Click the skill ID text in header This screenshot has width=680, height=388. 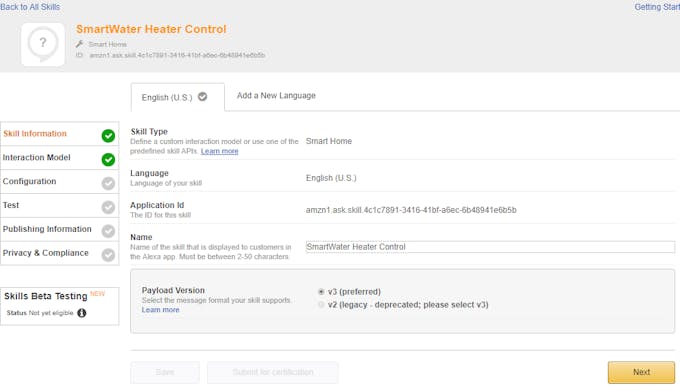(x=177, y=55)
